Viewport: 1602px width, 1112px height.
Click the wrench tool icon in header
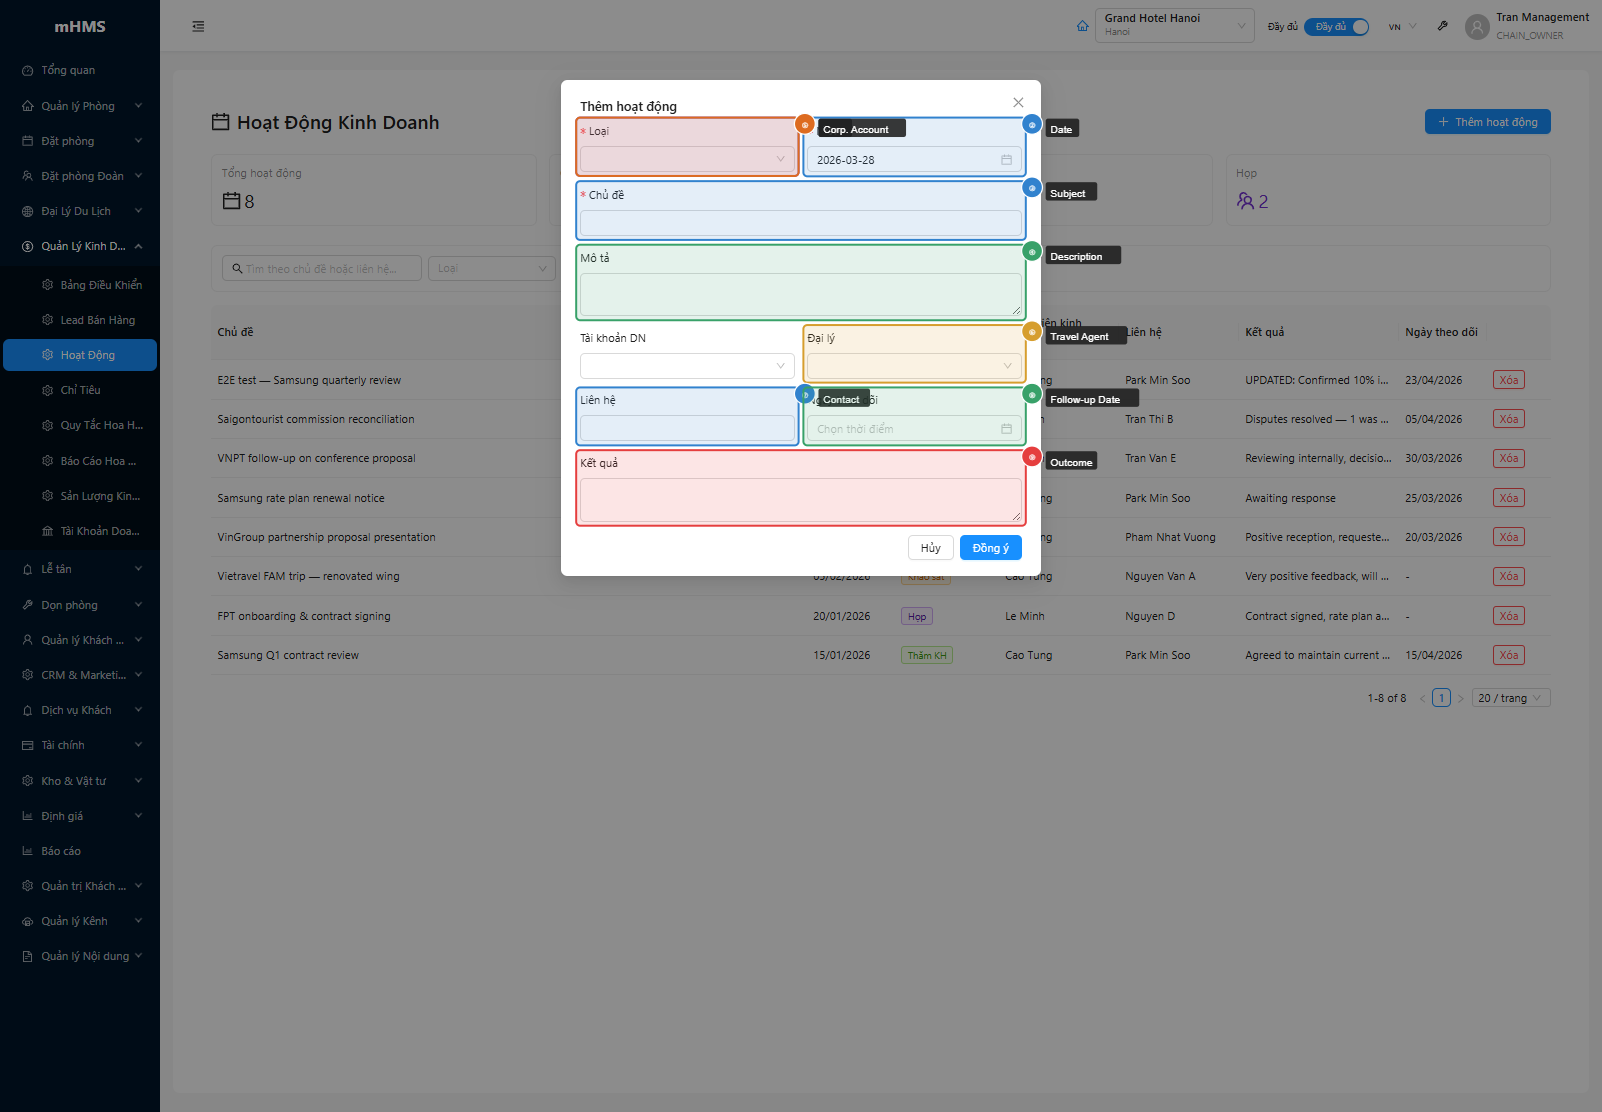tap(1442, 26)
